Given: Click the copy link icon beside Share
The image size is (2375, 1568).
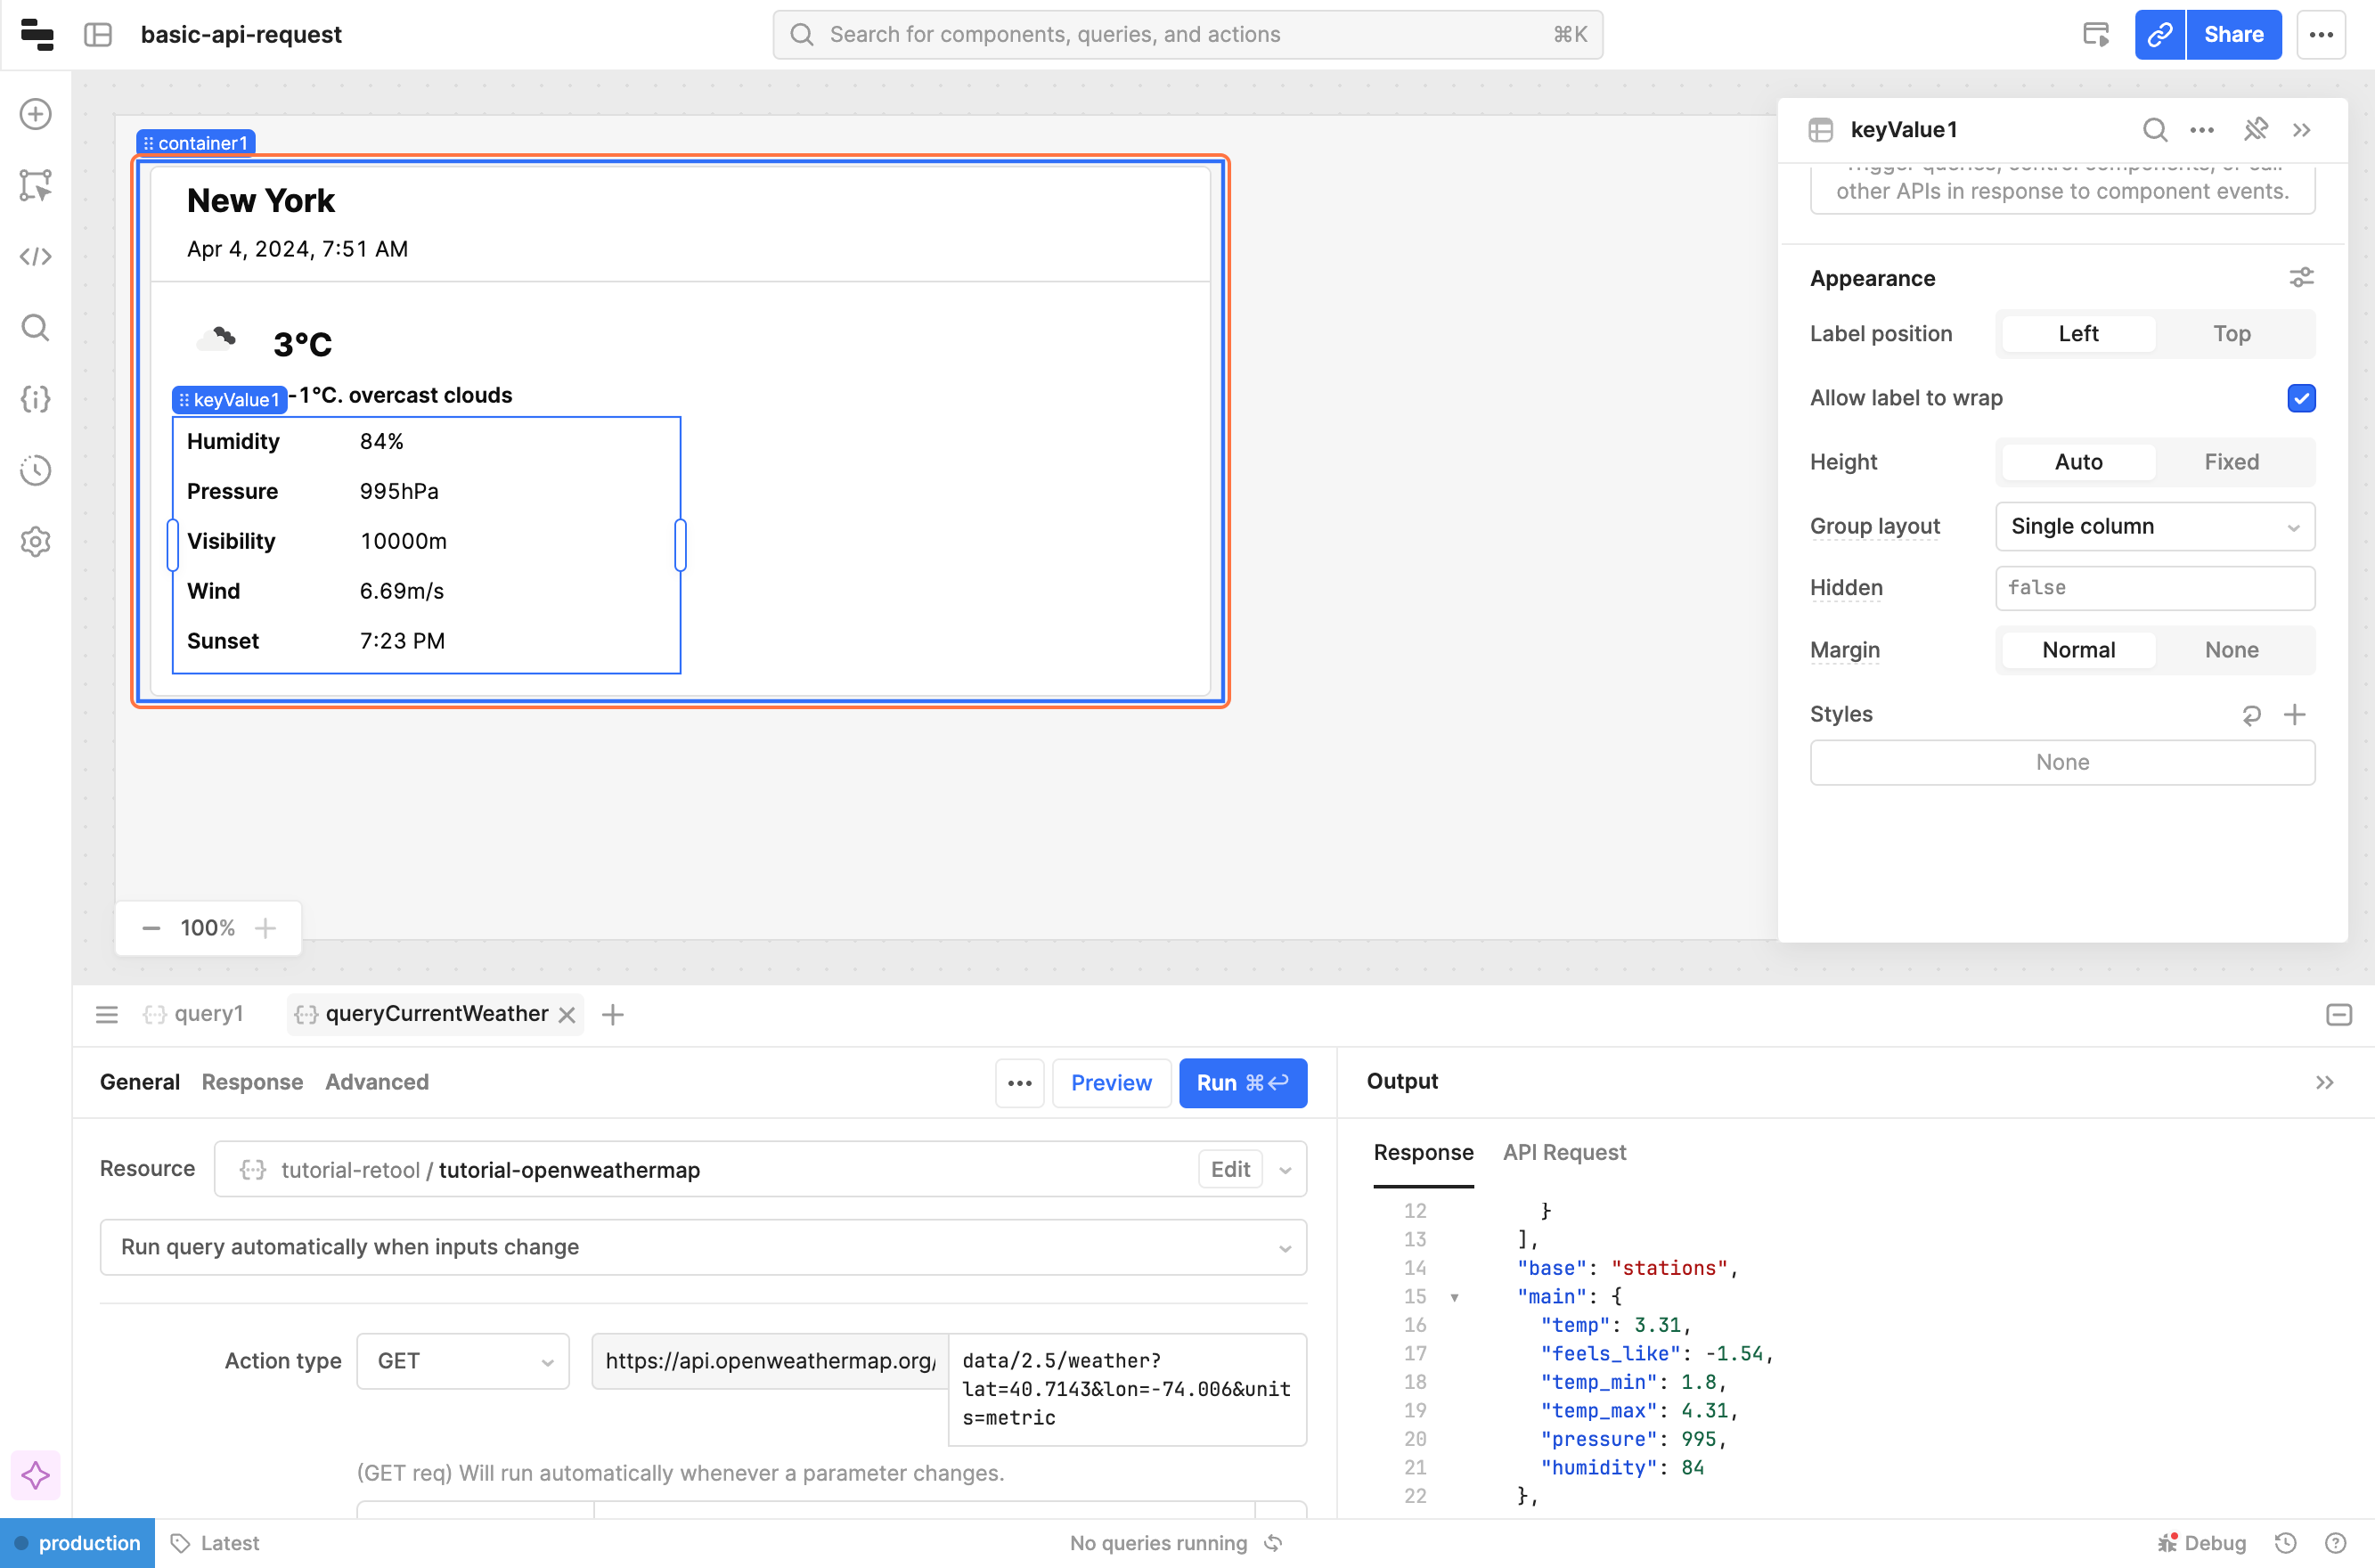Looking at the screenshot, I should pyautogui.click(x=2159, y=35).
